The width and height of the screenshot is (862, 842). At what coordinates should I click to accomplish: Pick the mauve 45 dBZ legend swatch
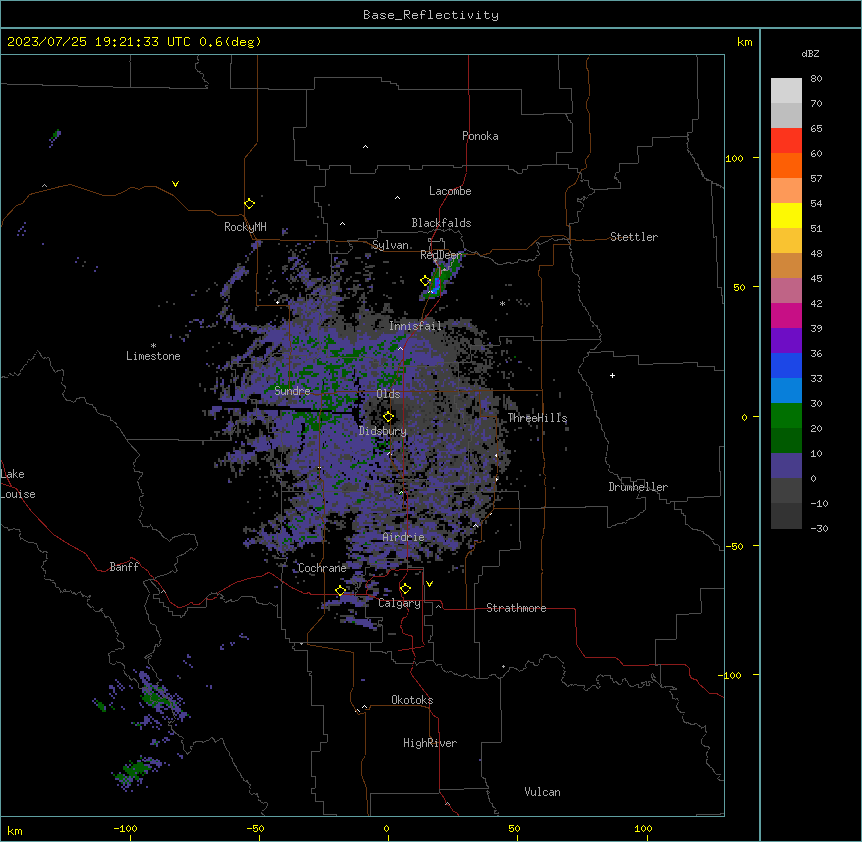click(786, 291)
